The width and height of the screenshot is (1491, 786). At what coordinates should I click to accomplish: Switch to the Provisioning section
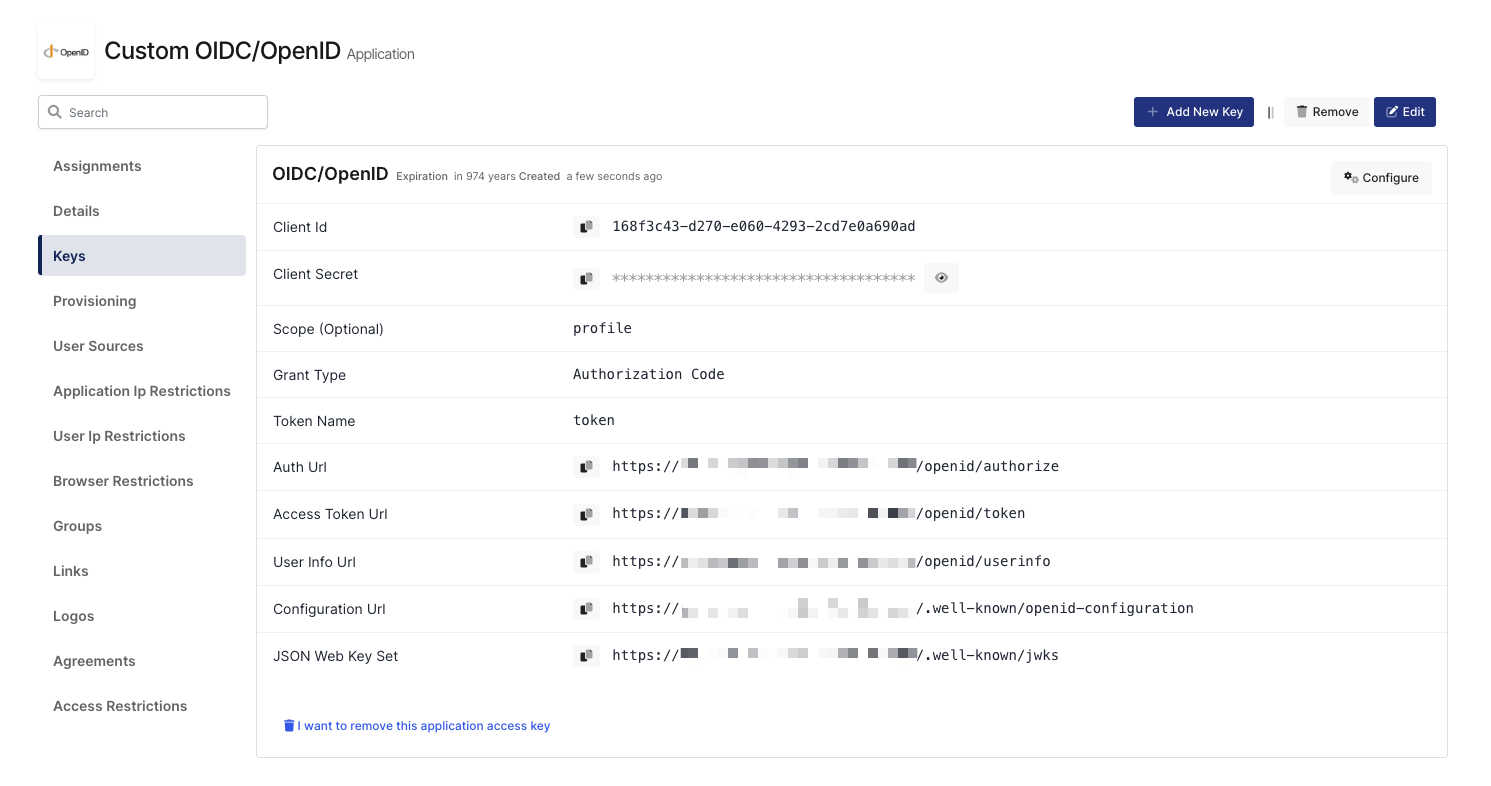(94, 301)
